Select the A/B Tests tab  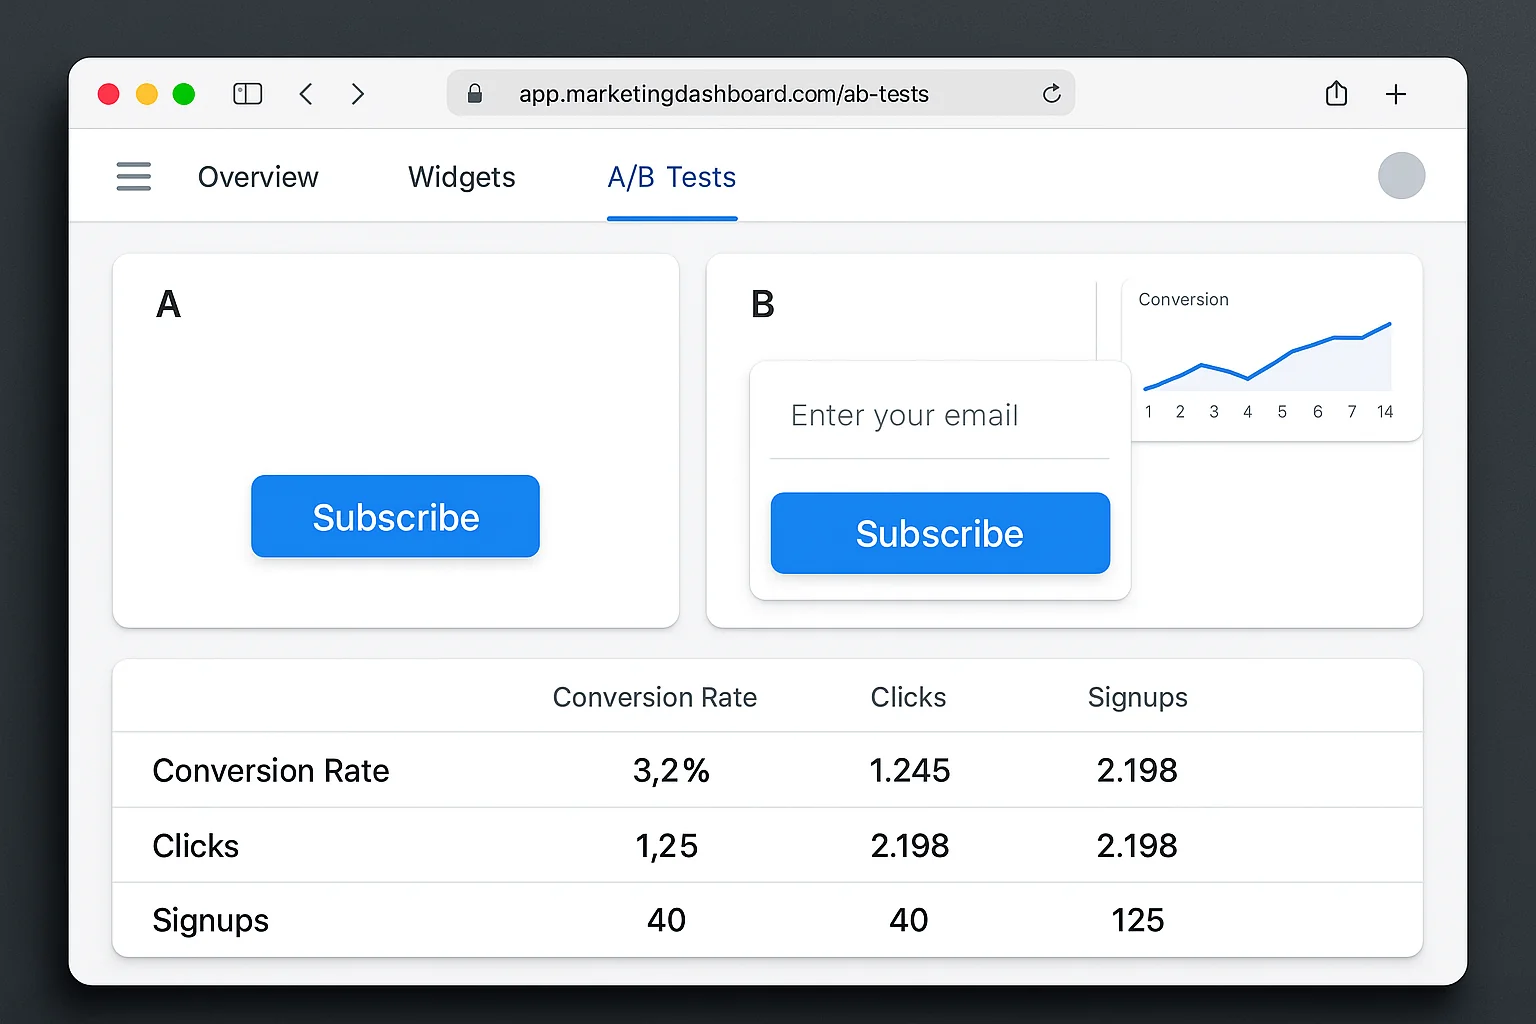671,177
